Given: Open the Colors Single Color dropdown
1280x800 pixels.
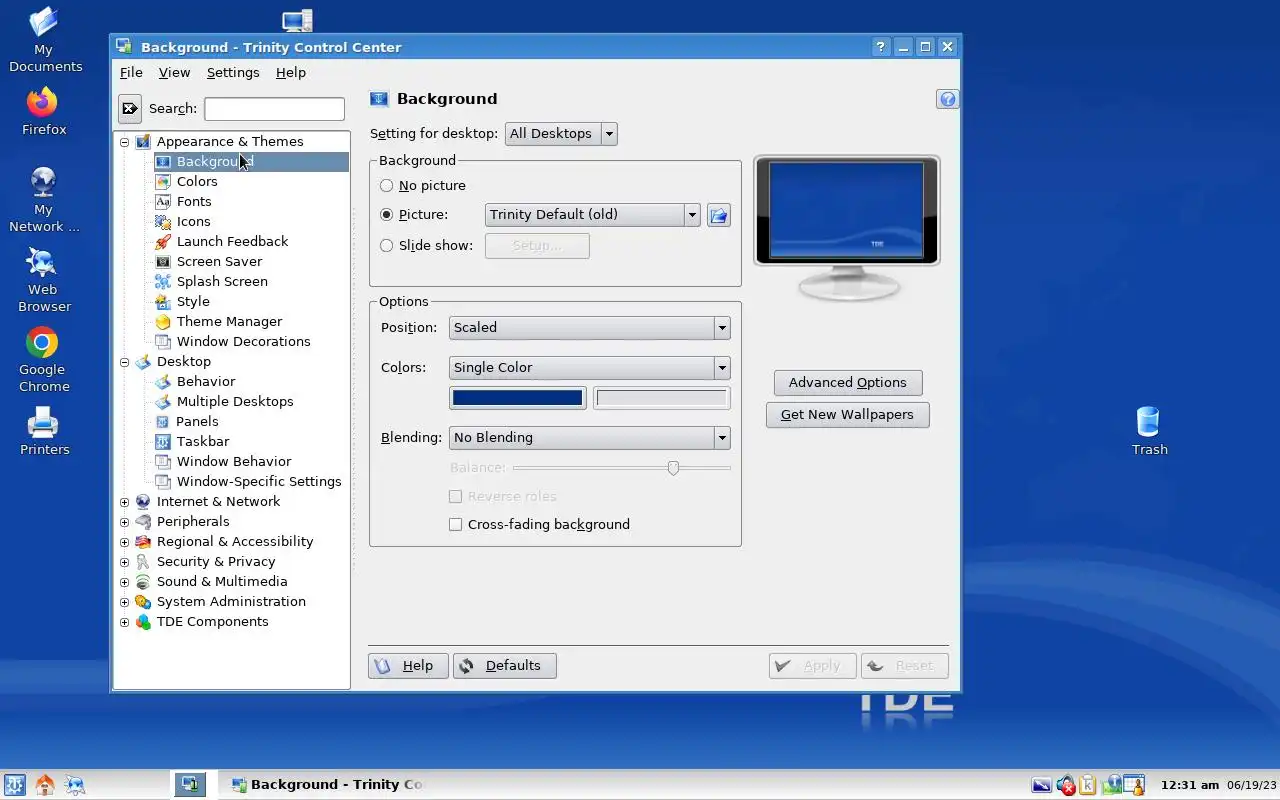Looking at the screenshot, I should tap(589, 368).
